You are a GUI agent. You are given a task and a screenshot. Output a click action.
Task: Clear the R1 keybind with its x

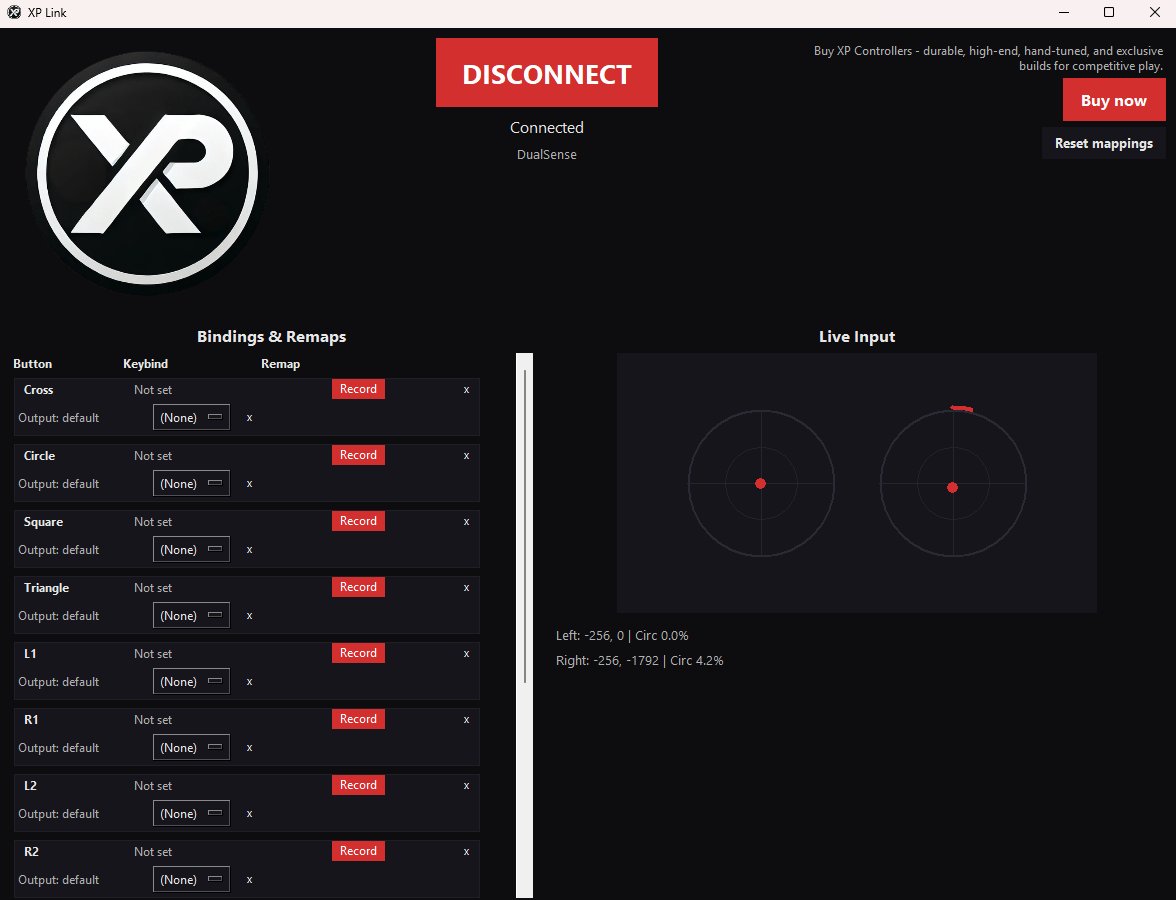pos(466,719)
